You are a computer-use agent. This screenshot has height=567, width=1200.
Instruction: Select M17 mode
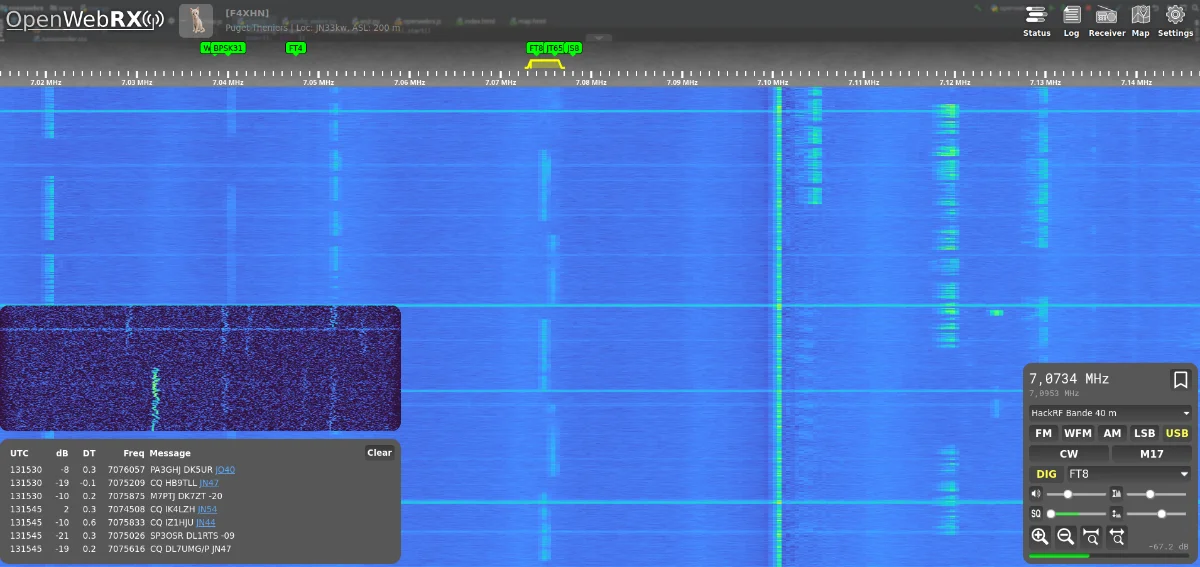coord(1151,453)
